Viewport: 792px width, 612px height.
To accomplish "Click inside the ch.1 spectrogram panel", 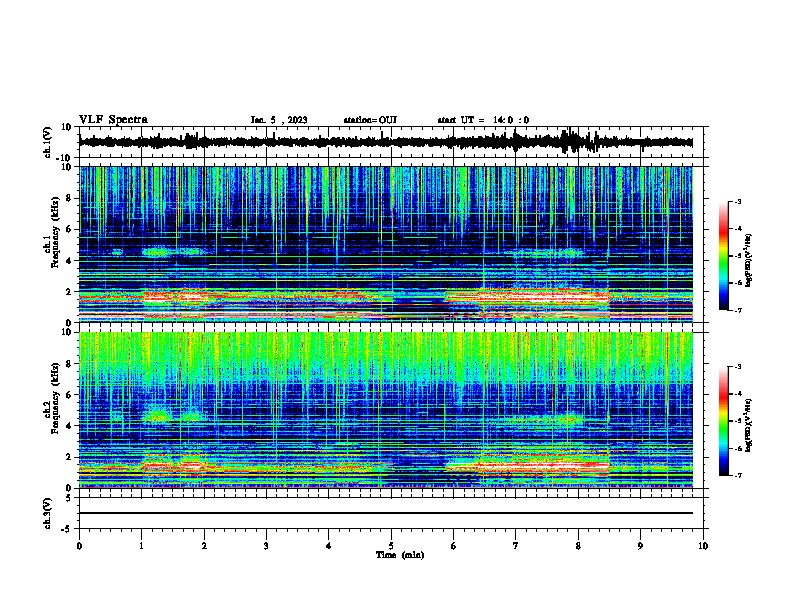I will [x=386, y=244].
